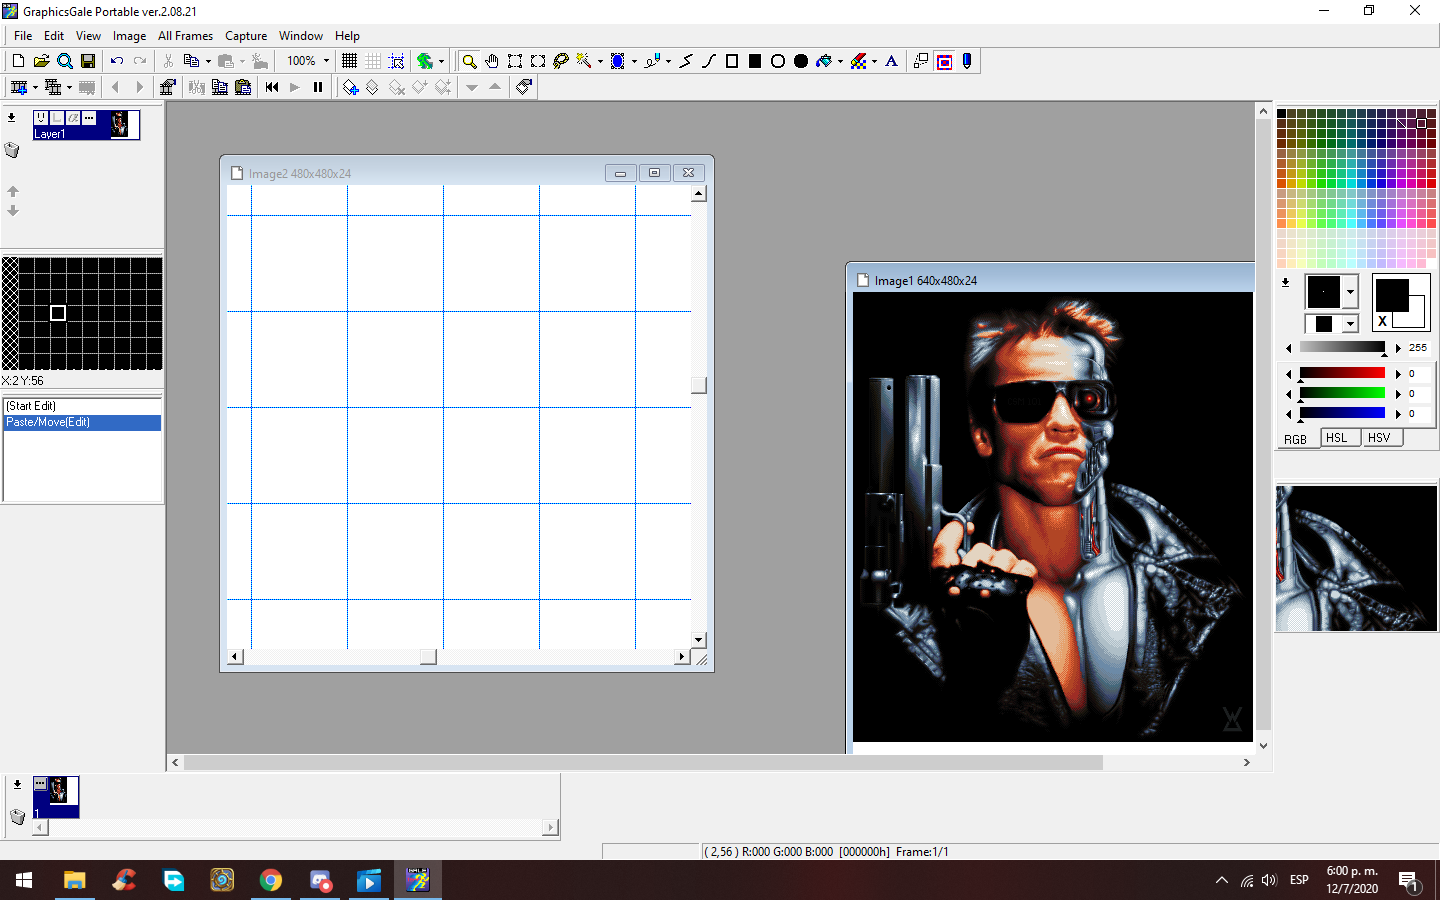Open the Capture menu
Screen dimensions: 1440x900
point(246,36)
